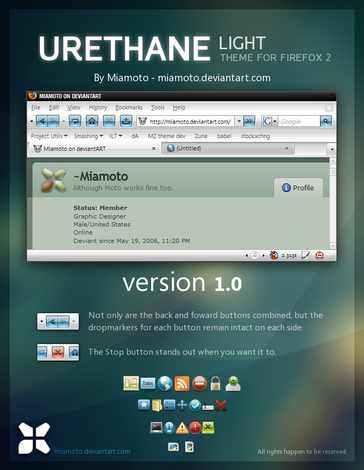This screenshot has height=470, width=364.
Task: Expand the Project Utils bookmark folder
Action: (x=49, y=136)
